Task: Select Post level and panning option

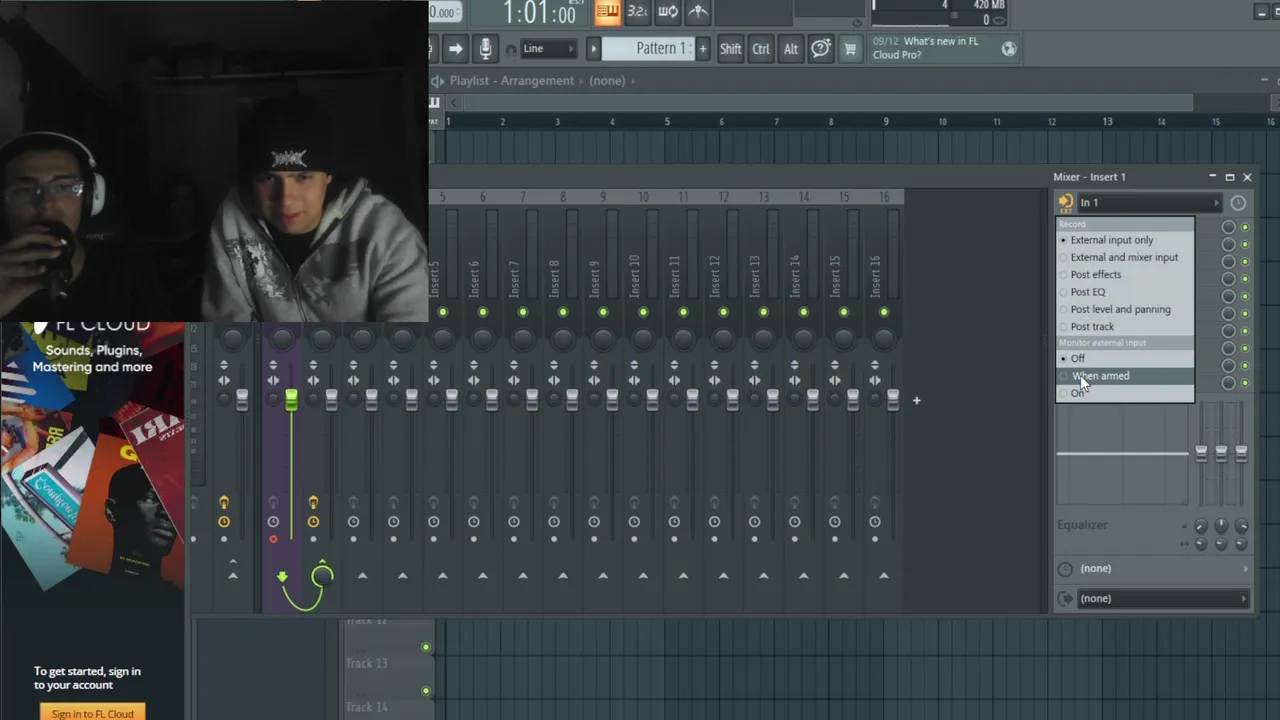Action: (x=1124, y=309)
